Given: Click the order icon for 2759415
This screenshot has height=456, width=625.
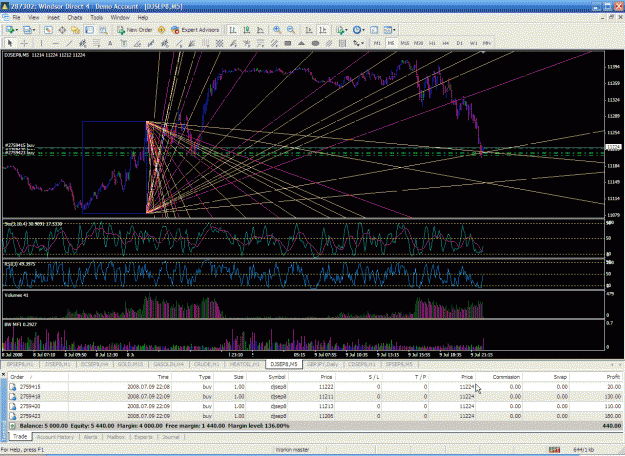Looking at the screenshot, I should pos(13,387).
